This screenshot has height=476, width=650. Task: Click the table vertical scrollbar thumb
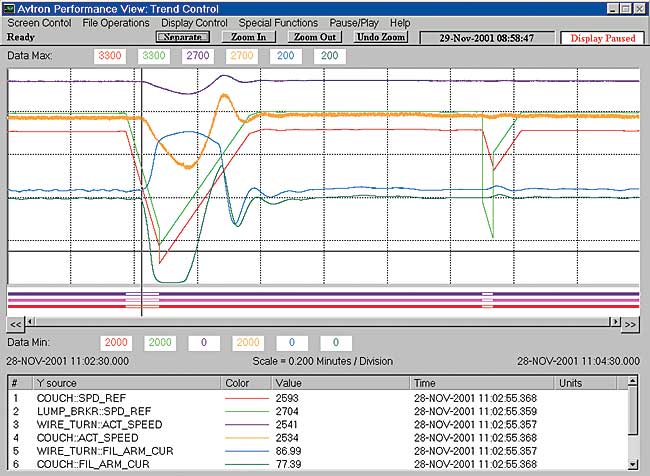(x=633, y=410)
